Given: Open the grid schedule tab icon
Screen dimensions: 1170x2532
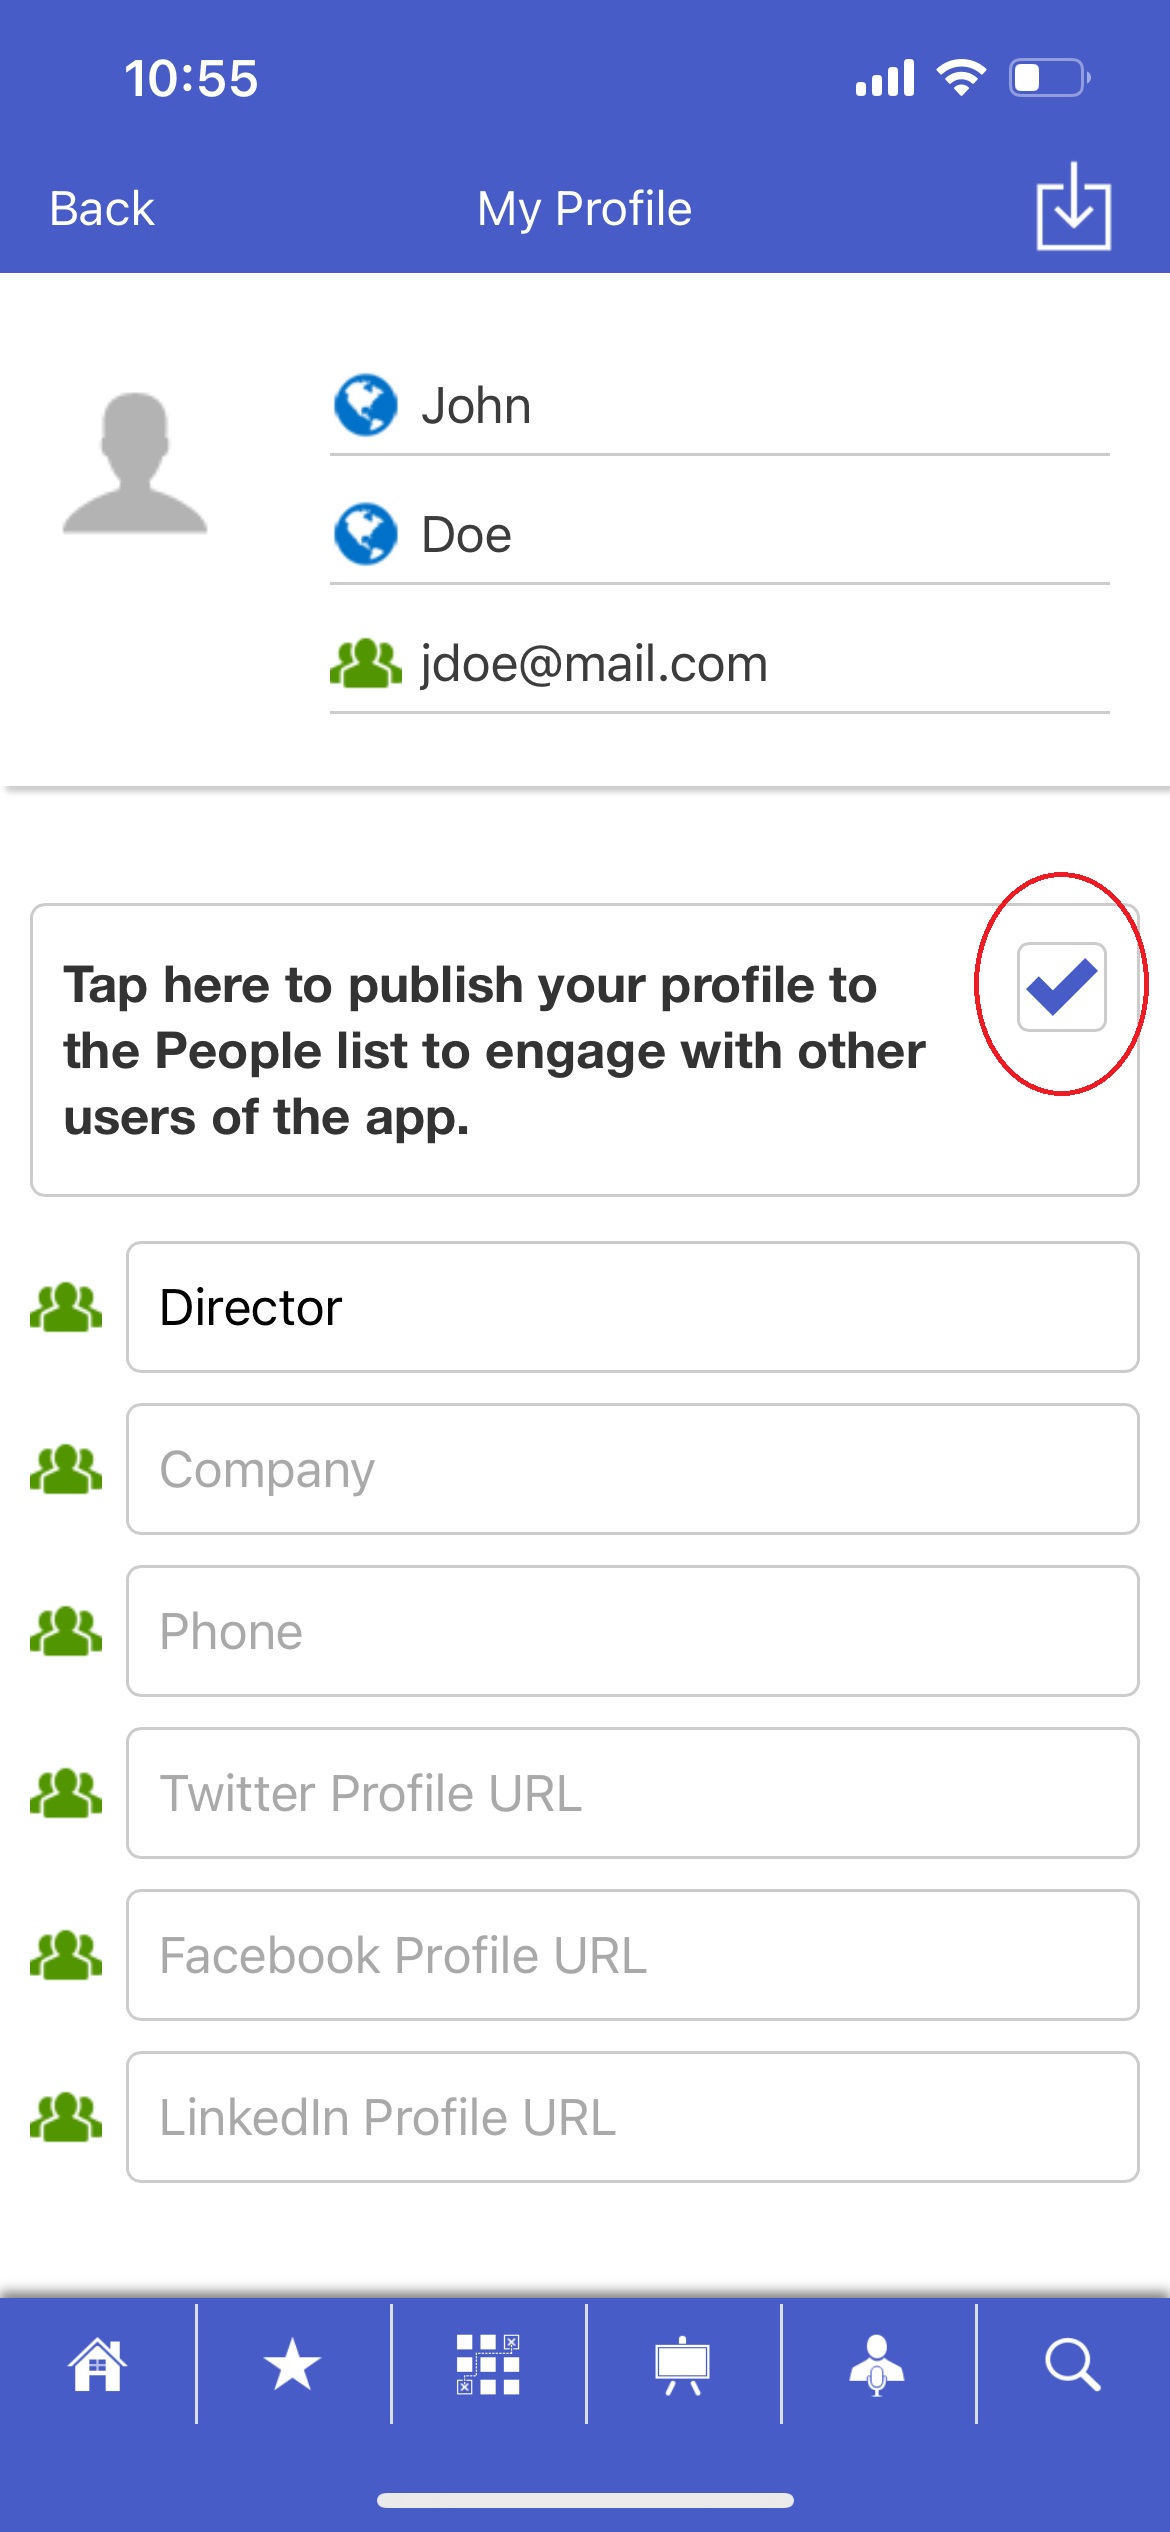Looking at the screenshot, I should (x=488, y=2364).
